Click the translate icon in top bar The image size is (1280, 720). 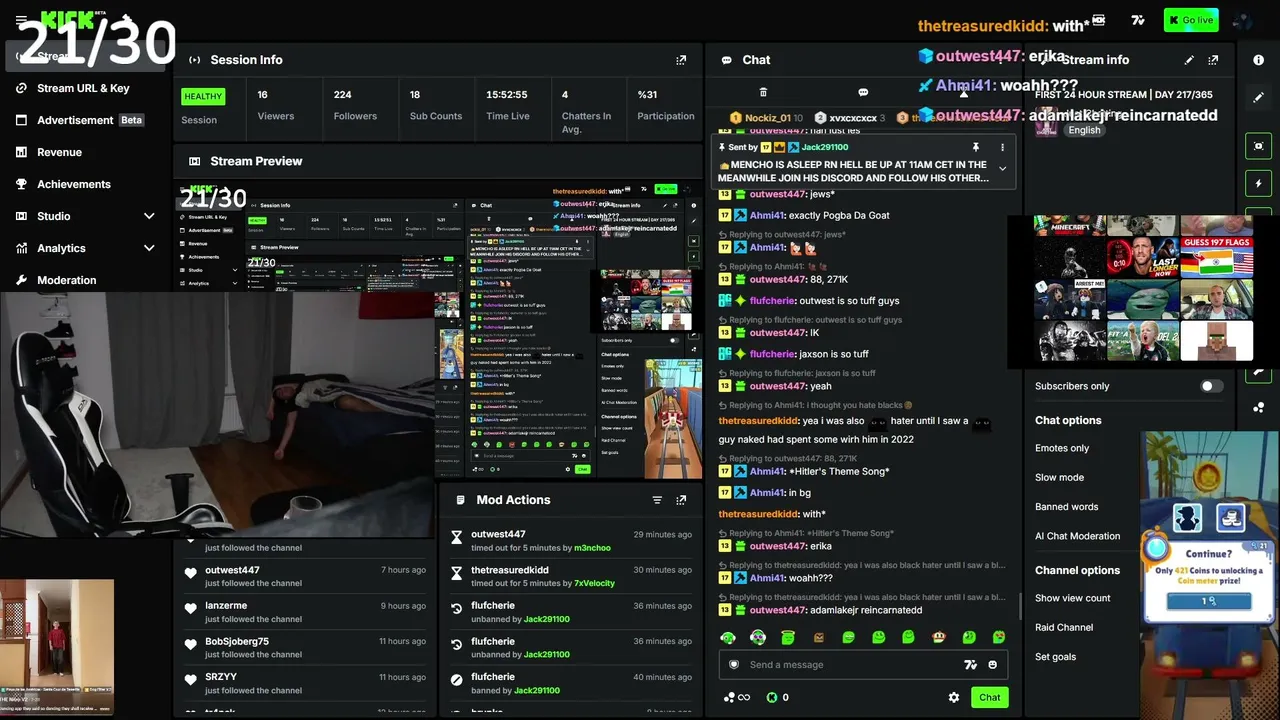(1138, 20)
